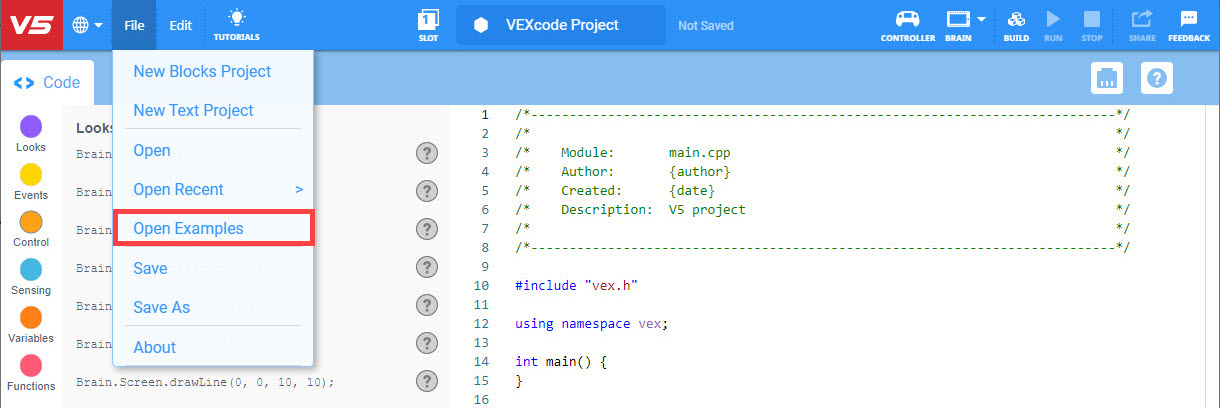Image resolution: width=1220 pixels, height=408 pixels.
Task: Switch to the Code tab
Action: pos(48,83)
